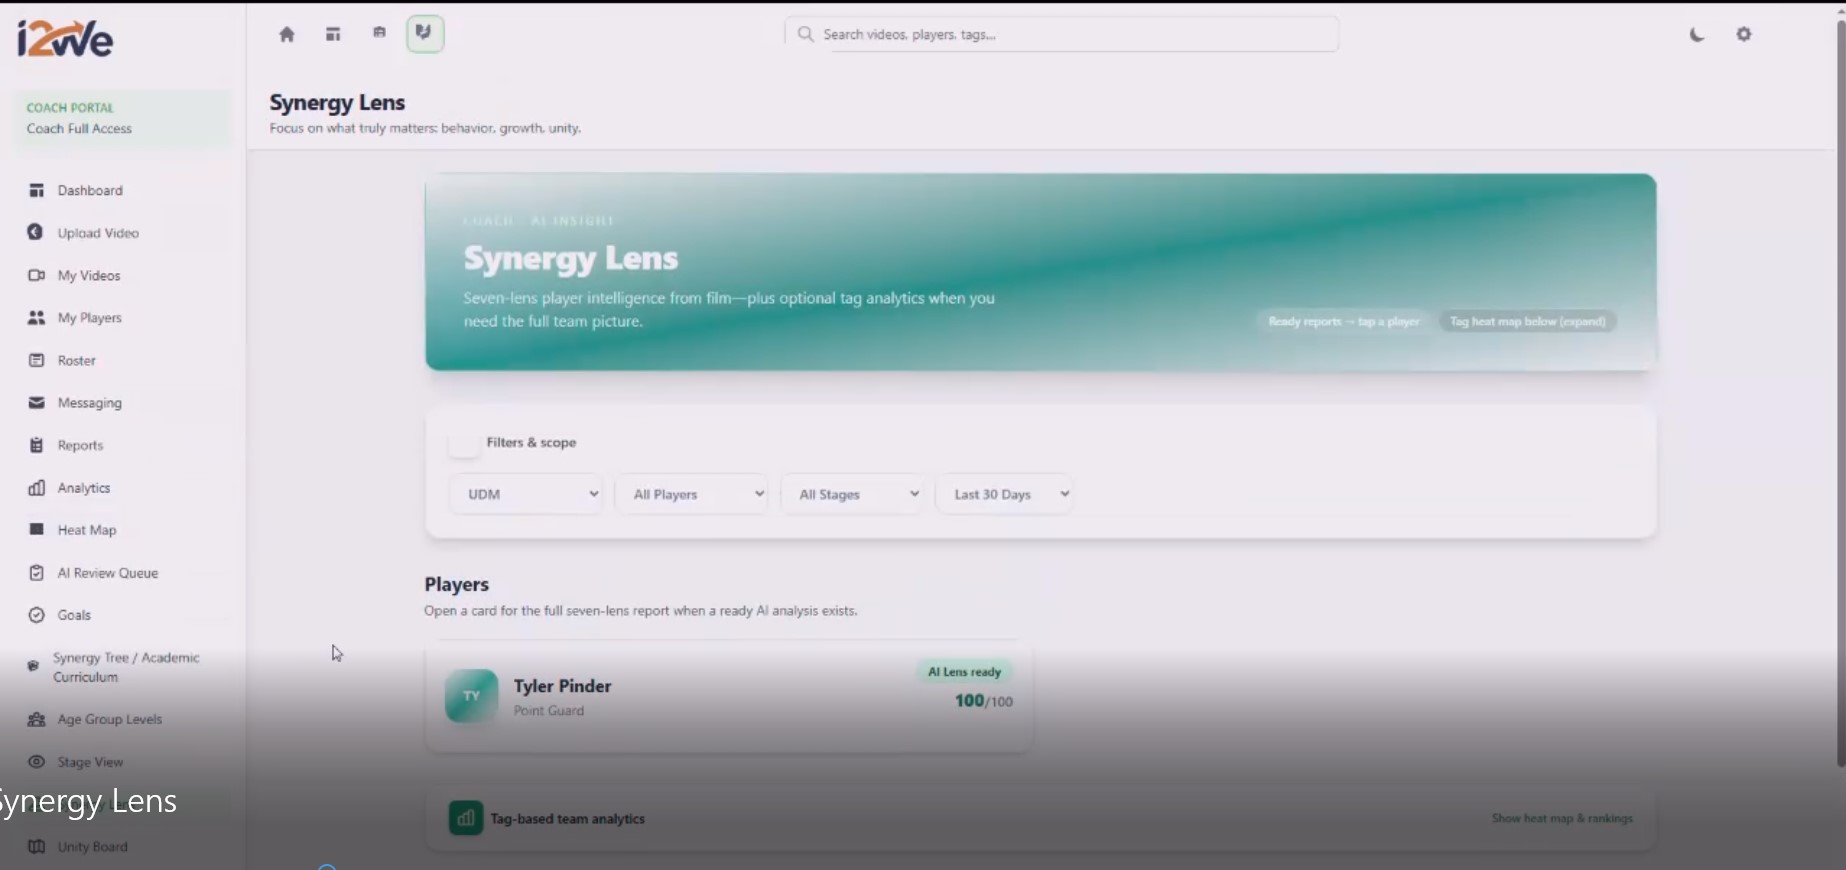The height and width of the screenshot is (870, 1846).
Task: Click Ready reports tap a player pill
Action: point(1343,321)
